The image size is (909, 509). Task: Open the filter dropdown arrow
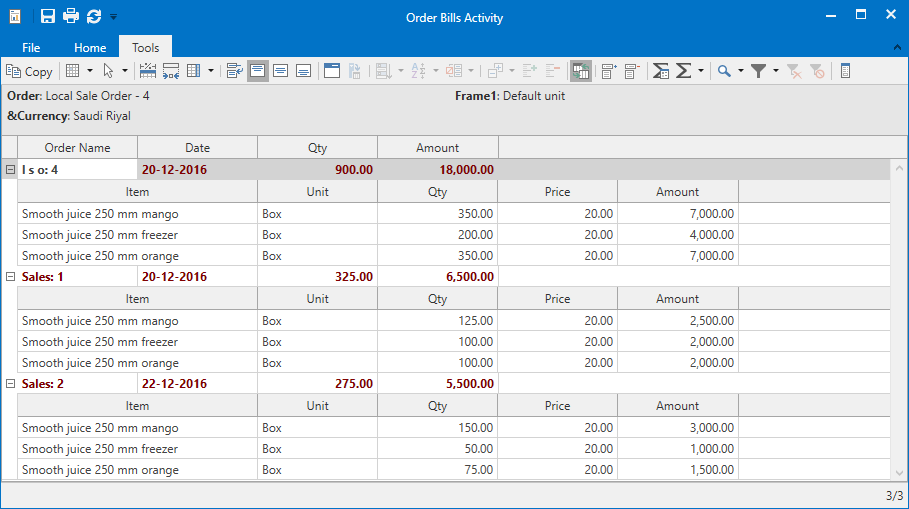776,71
